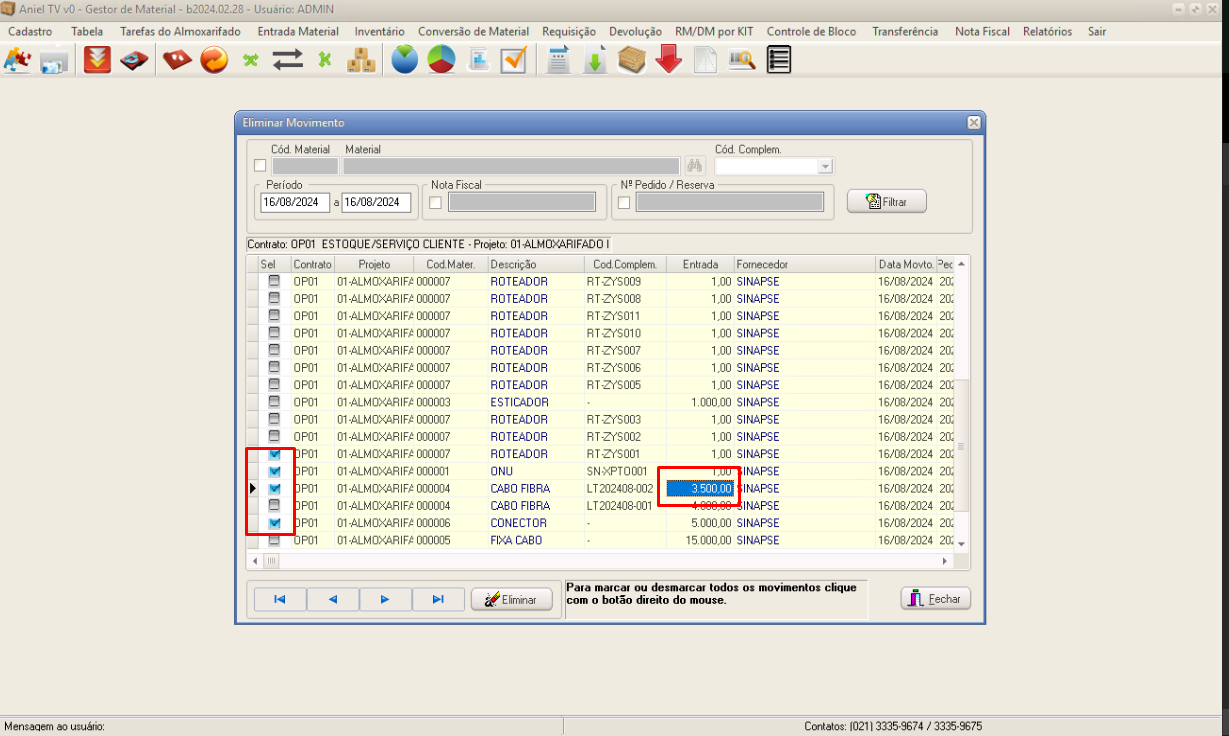This screenshot has width=1229, height=736.
Task: Click the blue and green pie chart toolbar icon
Action: click(404, 60)
